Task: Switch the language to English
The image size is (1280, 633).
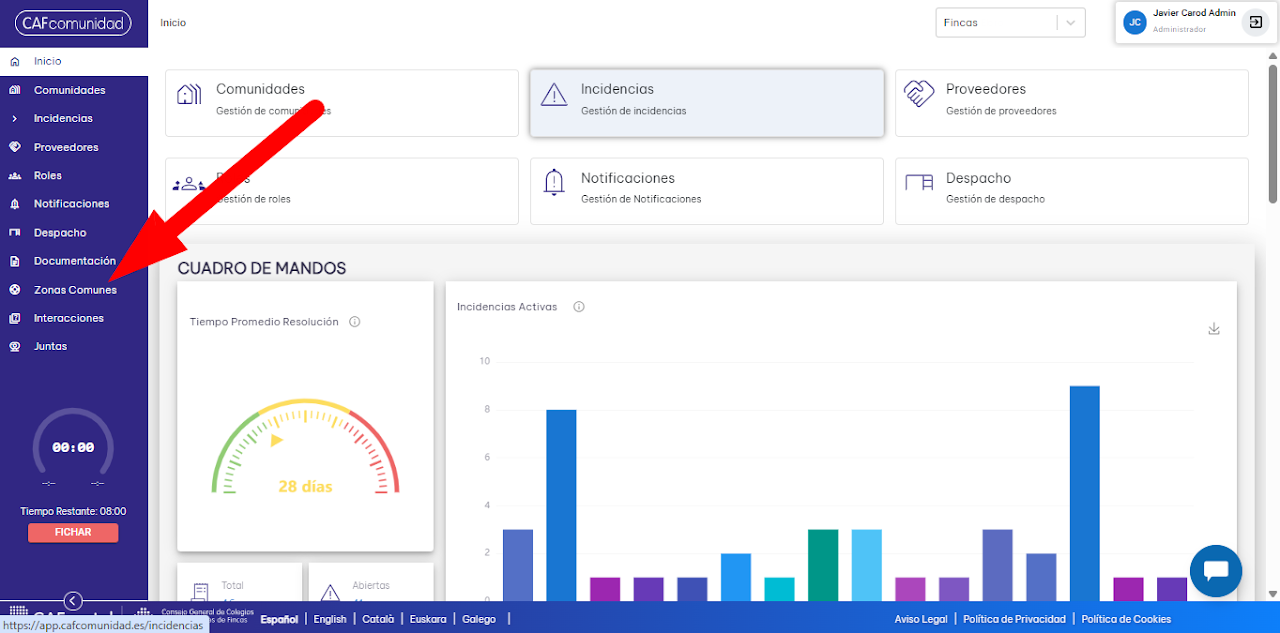Action: point(330,619)
